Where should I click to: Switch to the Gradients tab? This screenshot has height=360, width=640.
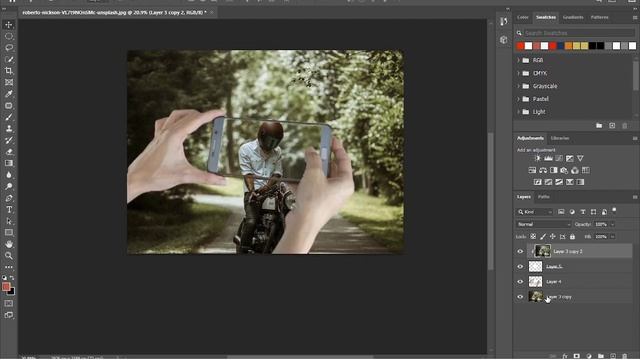pyautogui.click(x=573, y=18)
